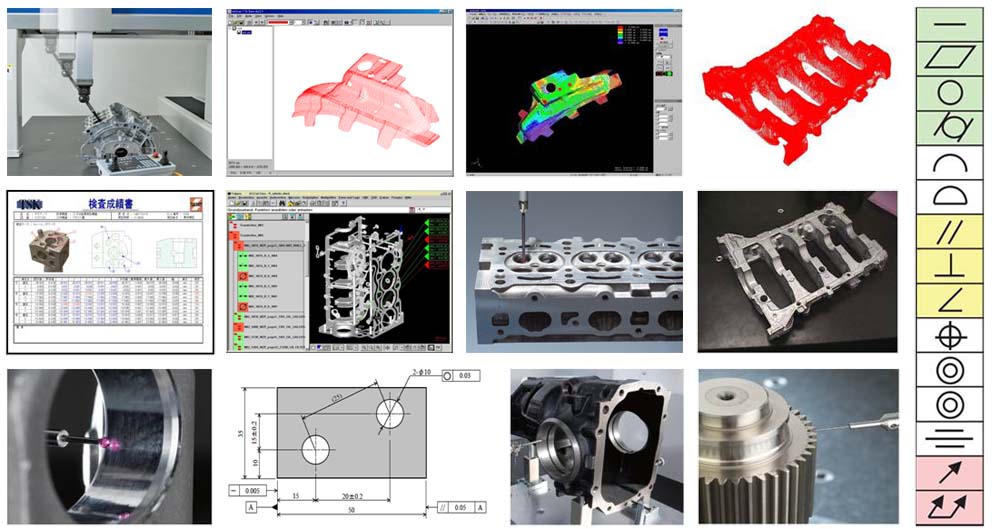Select the parallelism double-slash symbol
Image resolution: width=992 pixels, height=529 pixels.
coord(949,231)
